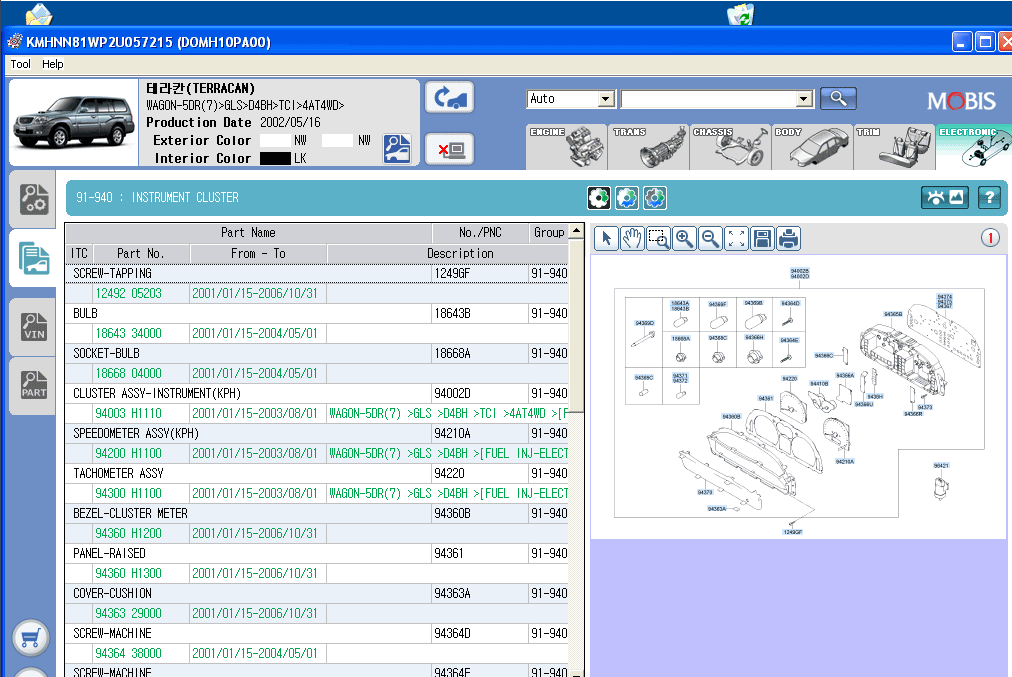Save the diagram with floppy icon
The width and height of the screenshot is (1012, 677).
coord(762,238)
